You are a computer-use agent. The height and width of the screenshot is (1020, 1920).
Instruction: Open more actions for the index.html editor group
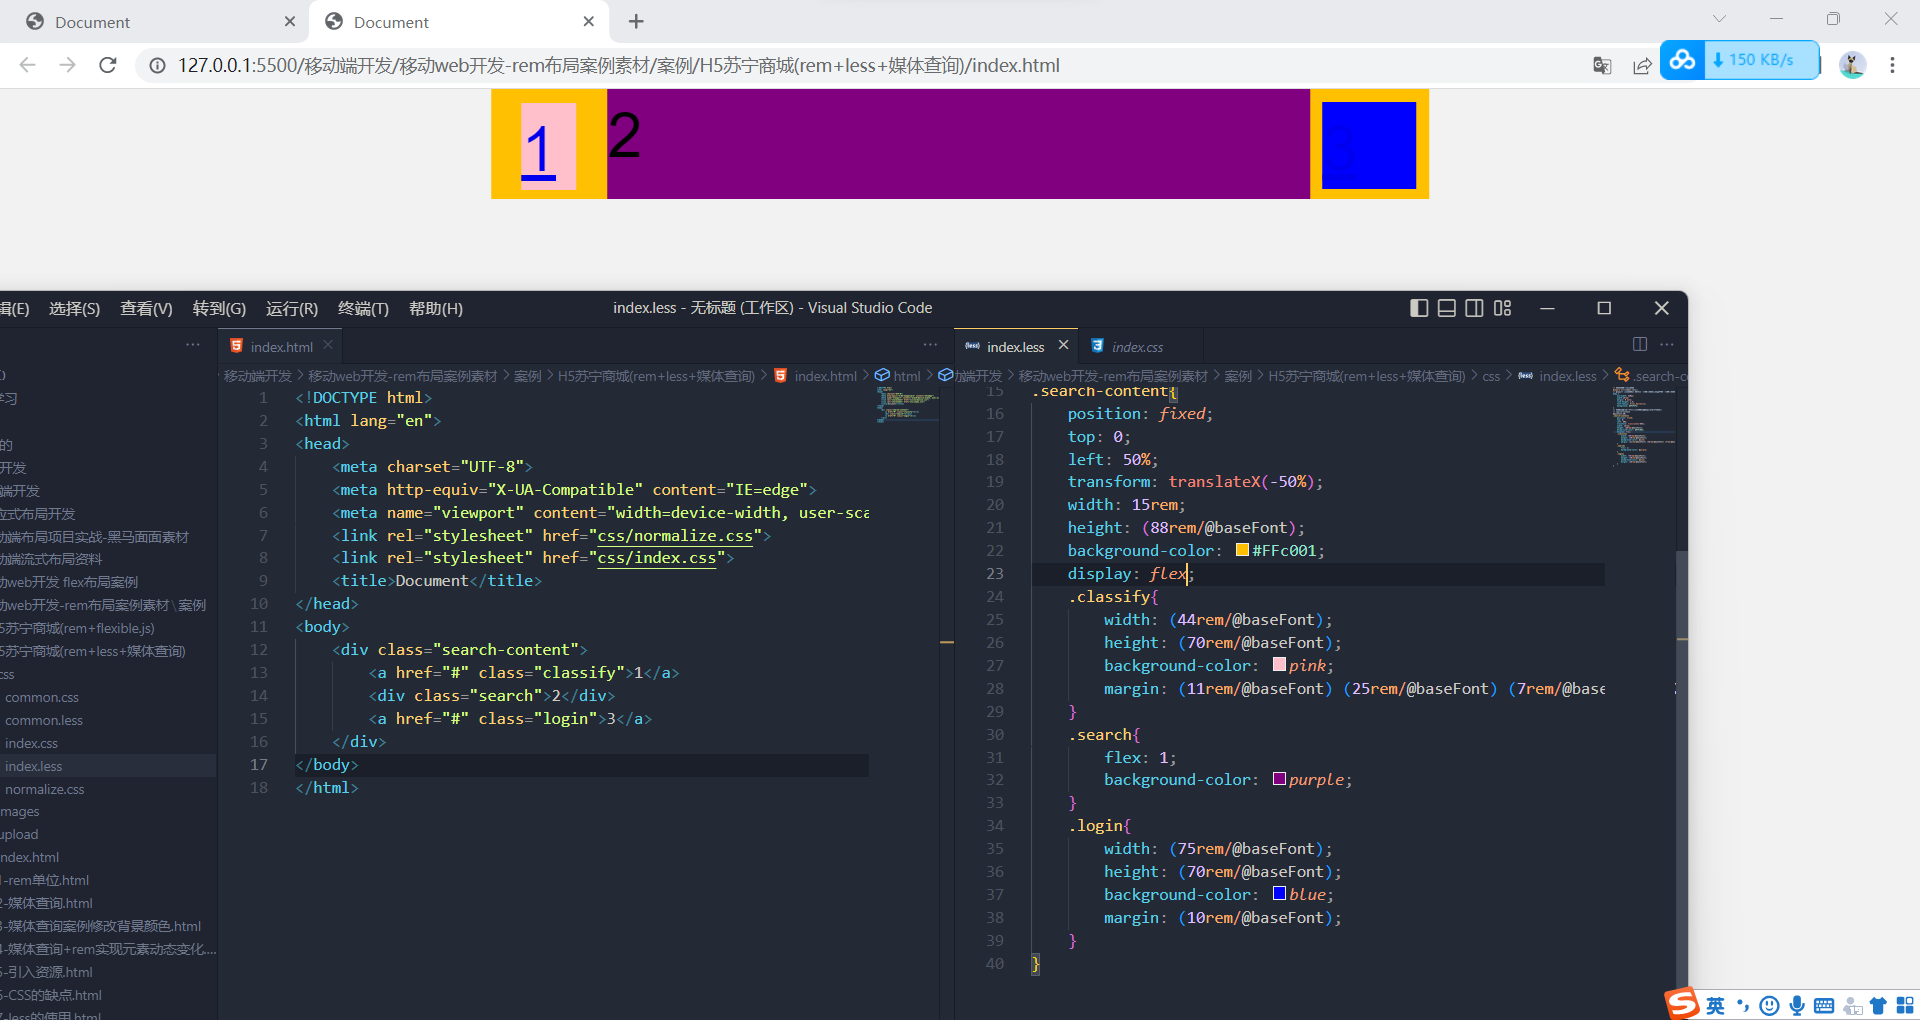click(930, 344)
